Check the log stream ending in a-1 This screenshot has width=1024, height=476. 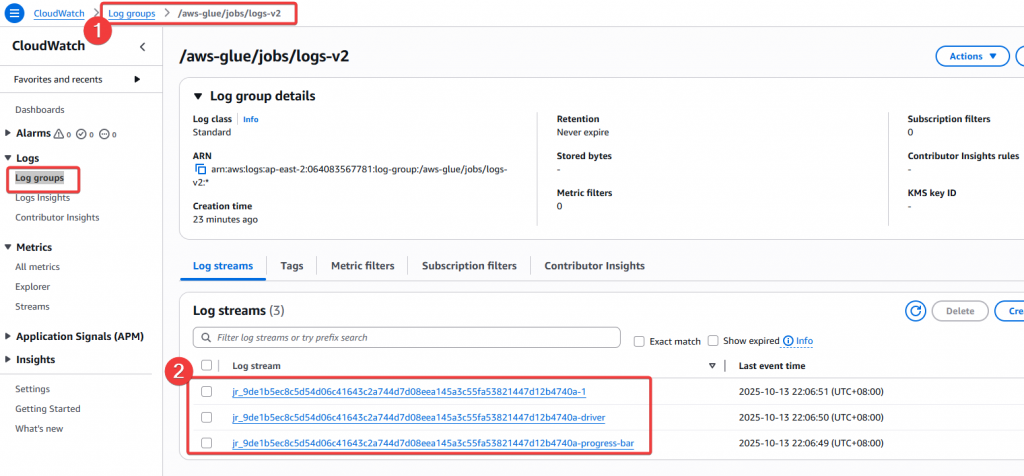206,391
